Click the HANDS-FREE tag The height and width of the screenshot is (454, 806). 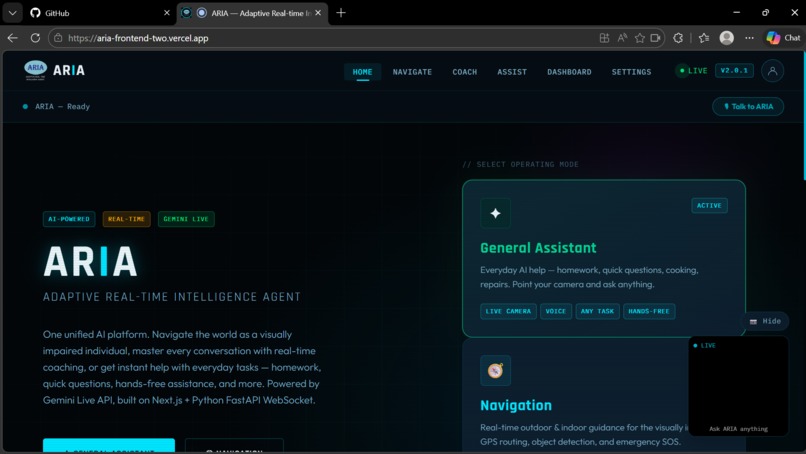[x=649, y=311]
